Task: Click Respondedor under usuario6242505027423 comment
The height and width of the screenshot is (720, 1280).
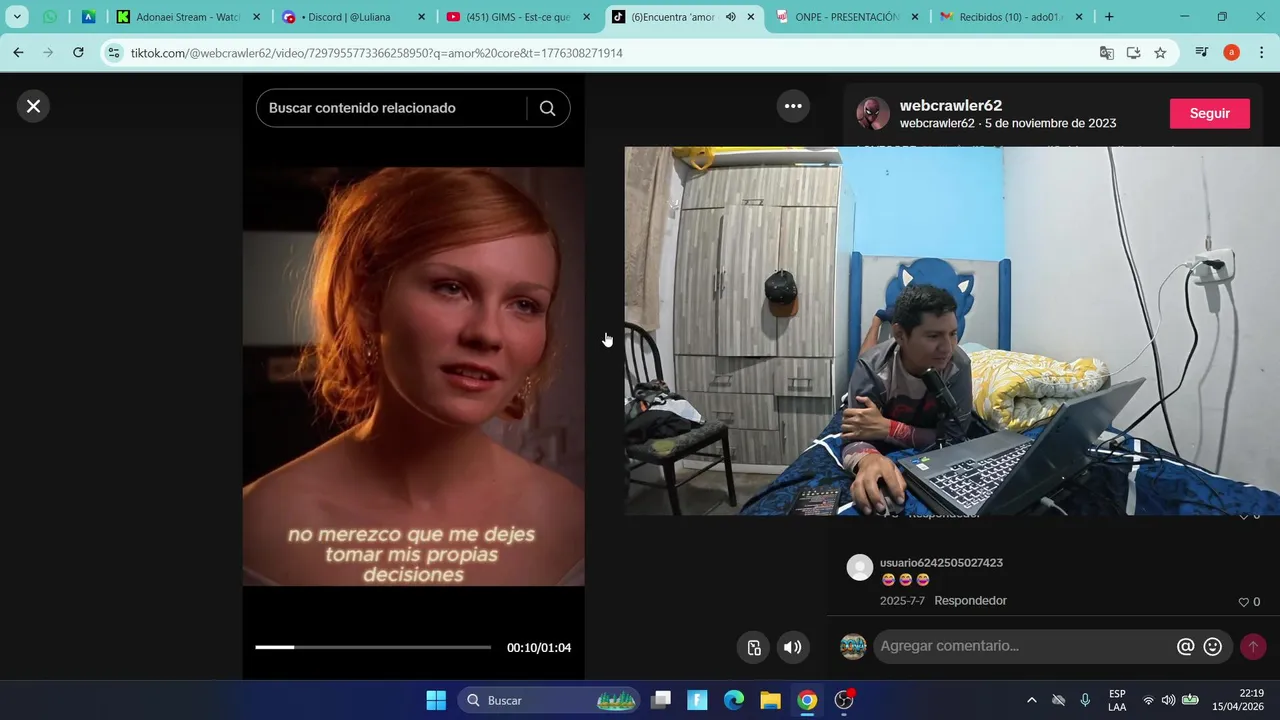Action: click(x=970, y=601)
